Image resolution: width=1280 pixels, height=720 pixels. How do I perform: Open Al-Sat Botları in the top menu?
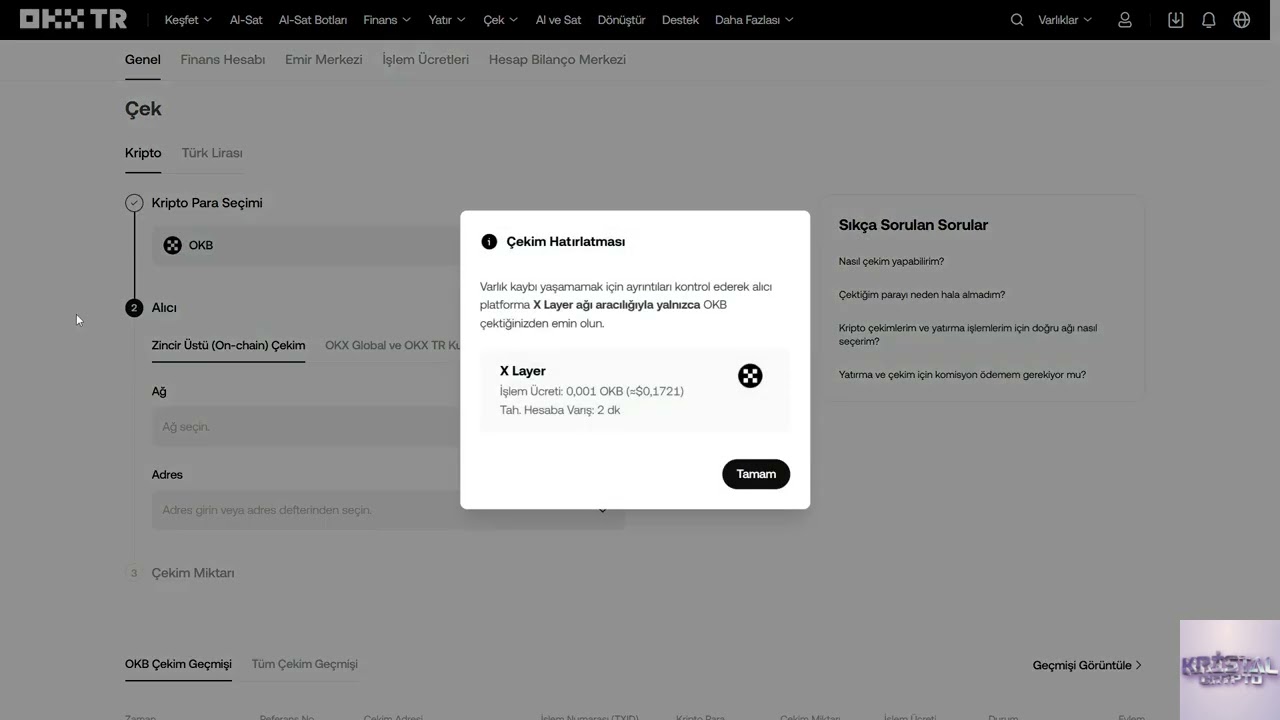[313, 20]
